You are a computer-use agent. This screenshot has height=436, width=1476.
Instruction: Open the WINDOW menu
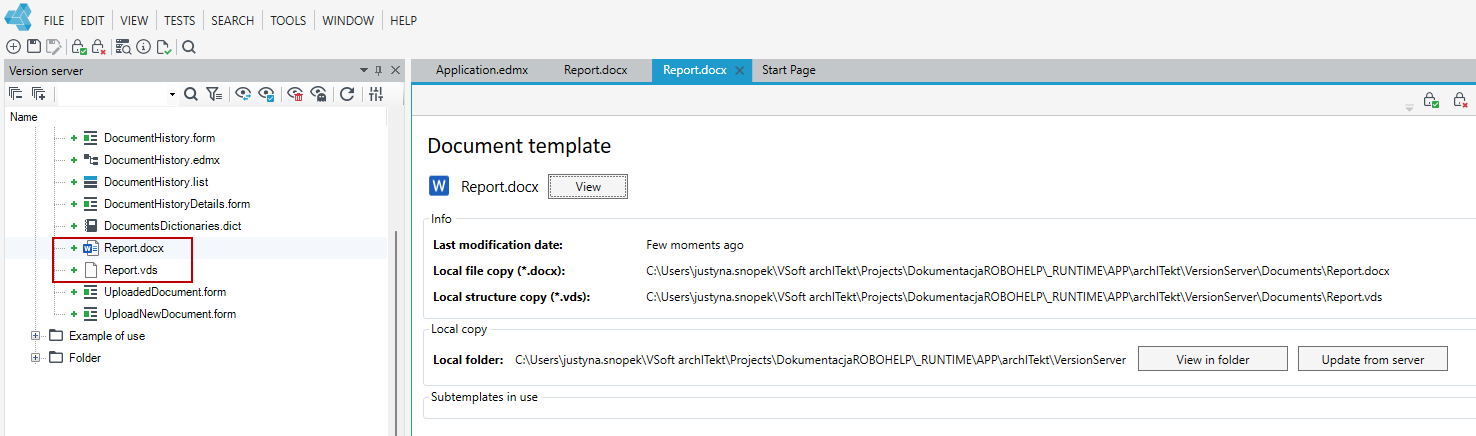(348, 20)
